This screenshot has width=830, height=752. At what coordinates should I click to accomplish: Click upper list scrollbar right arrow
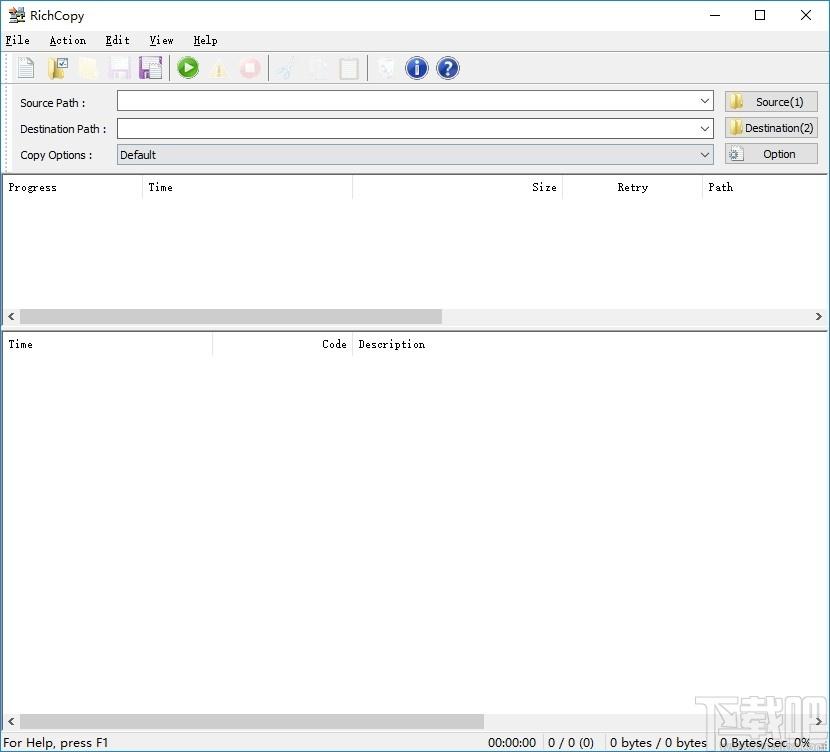point(819,316)
